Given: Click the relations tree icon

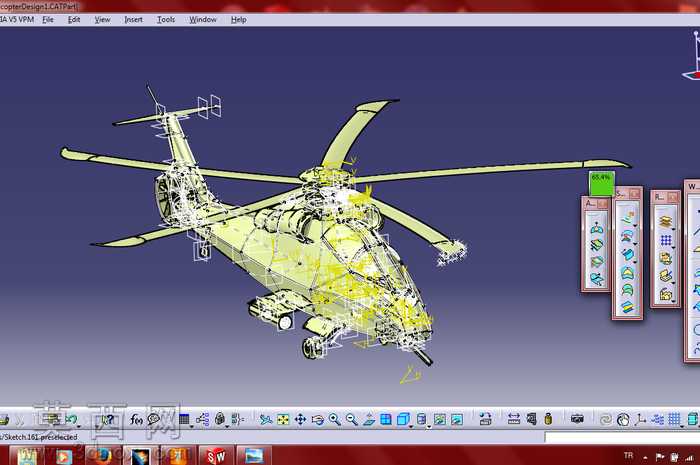Looking at the screenshot, I should (202, 419).
